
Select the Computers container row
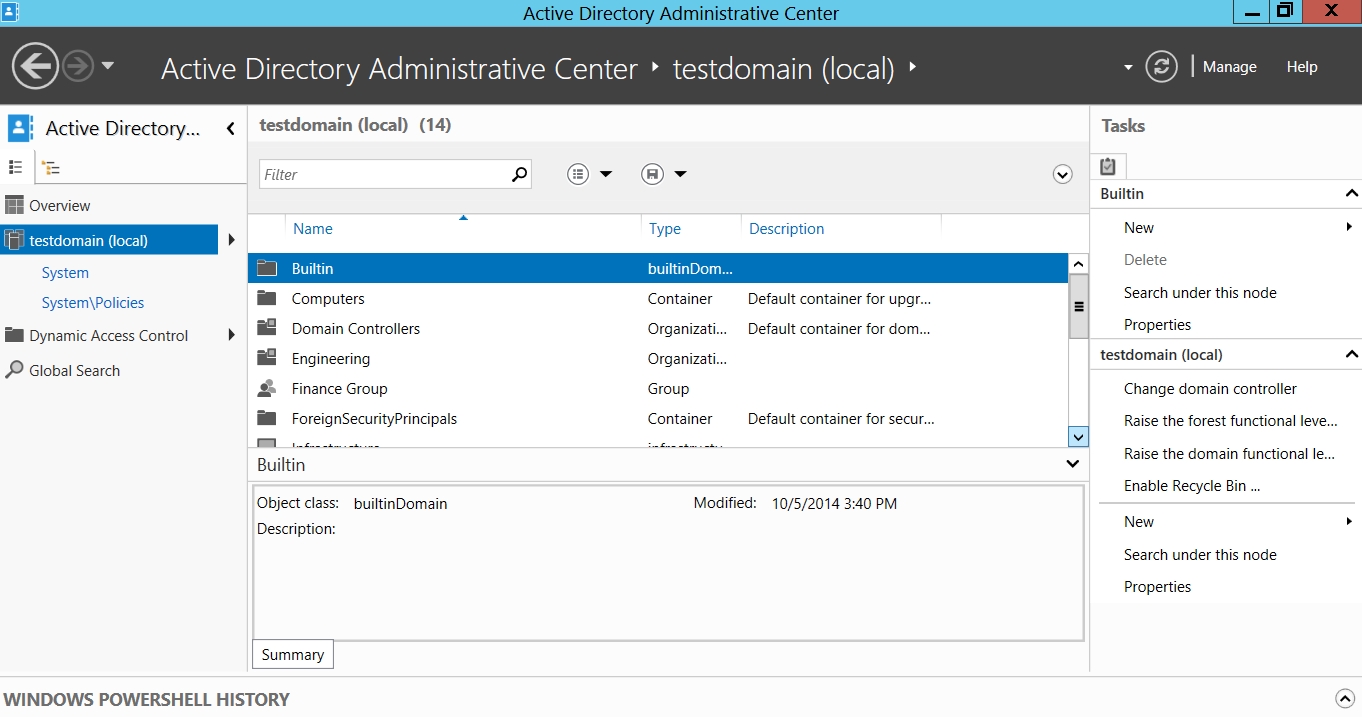pyautogui.click(x=658, y=299)
